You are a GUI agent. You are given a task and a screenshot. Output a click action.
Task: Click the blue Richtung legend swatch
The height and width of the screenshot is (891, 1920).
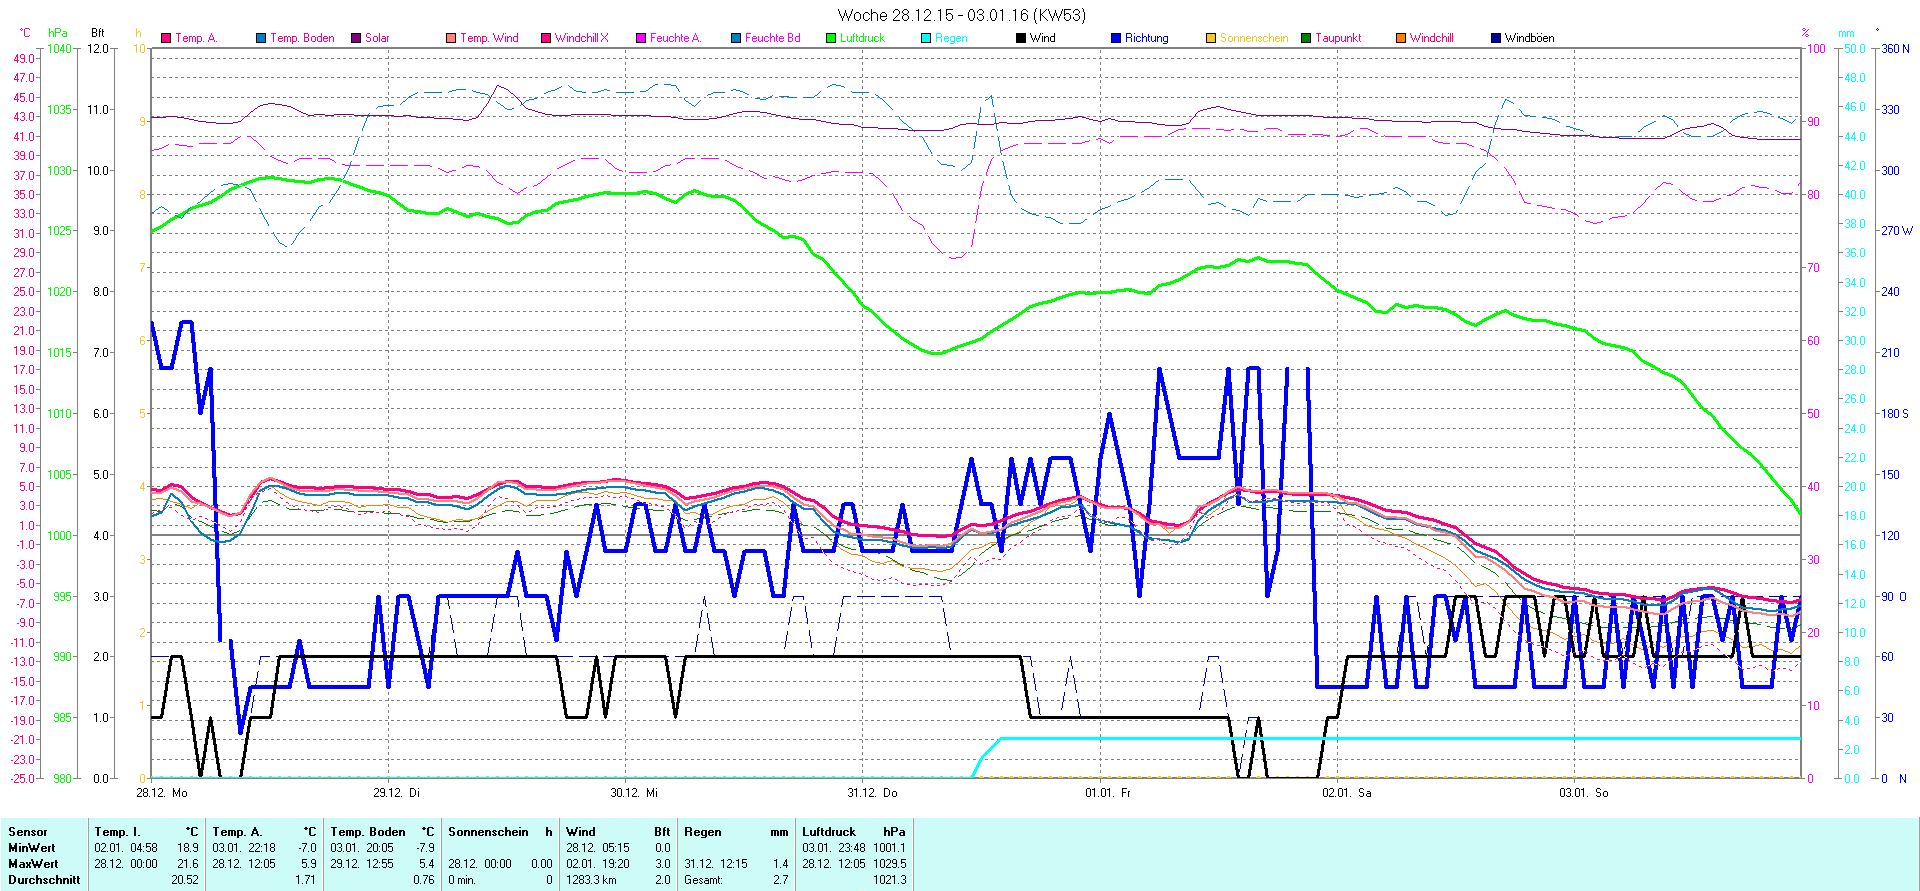pyautogui.click(x=1116, y=38)
